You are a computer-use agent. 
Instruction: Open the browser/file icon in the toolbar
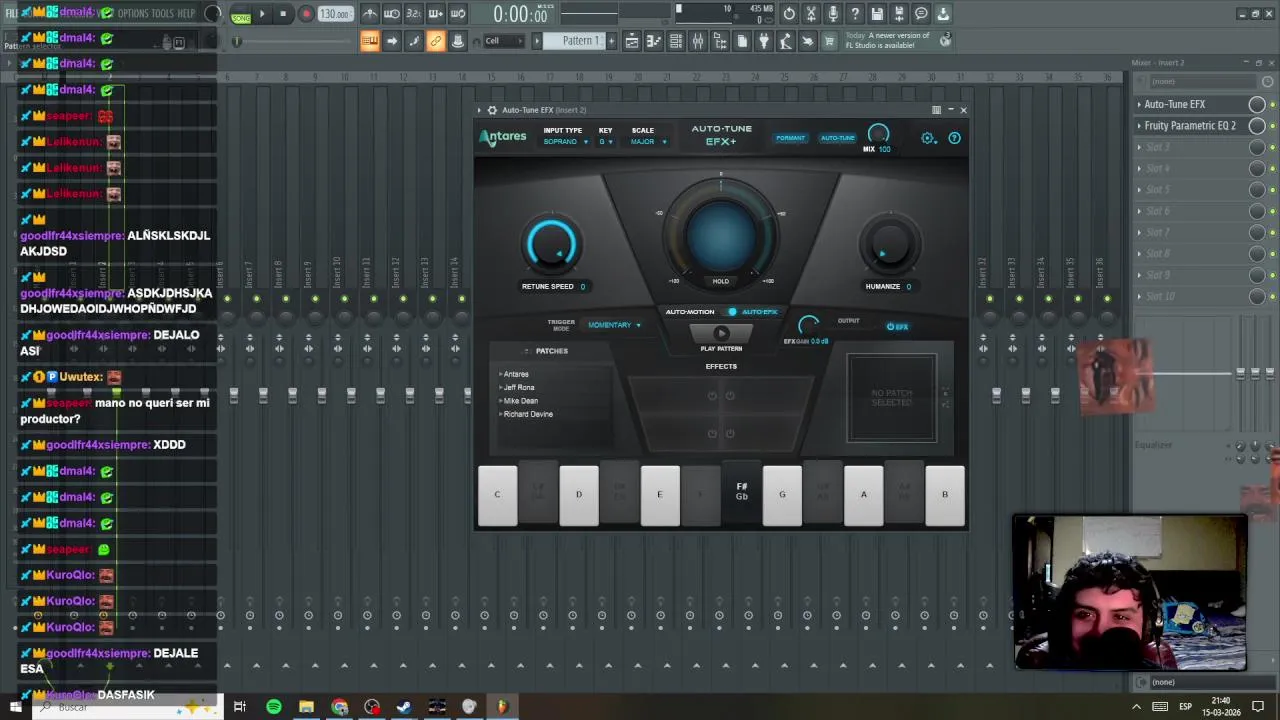coord(720,41)
